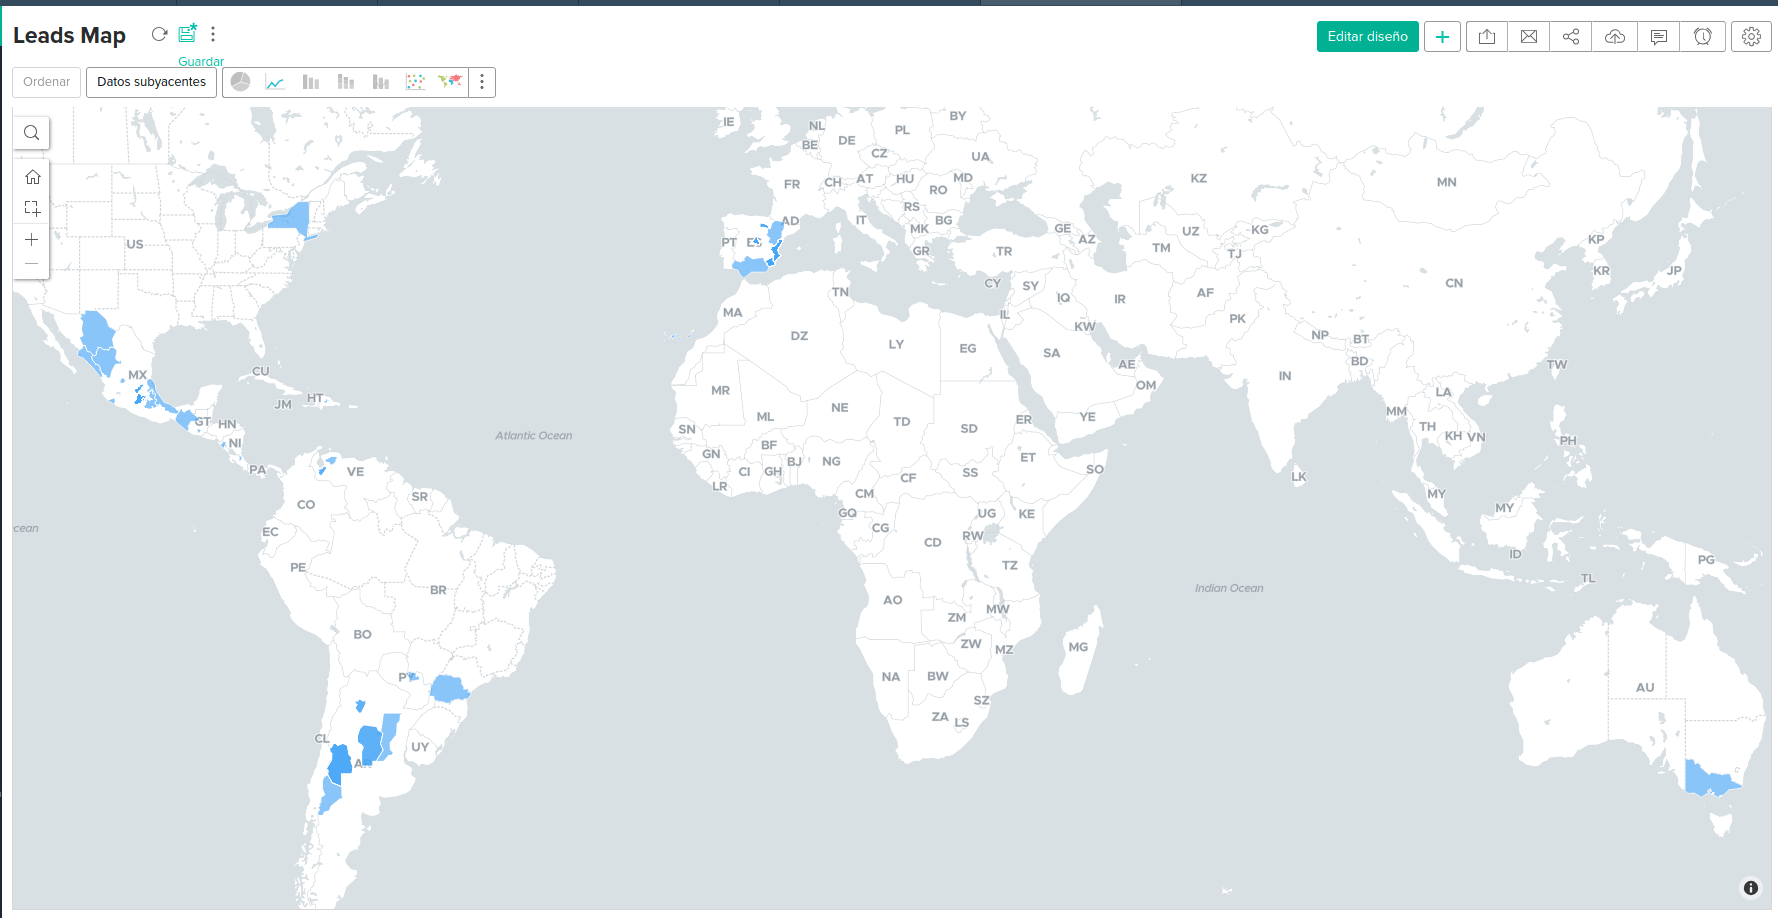This screenshot has height=918, width=1778.
Task: Select the line chart visualization type
Action: (x=275, y=82)
